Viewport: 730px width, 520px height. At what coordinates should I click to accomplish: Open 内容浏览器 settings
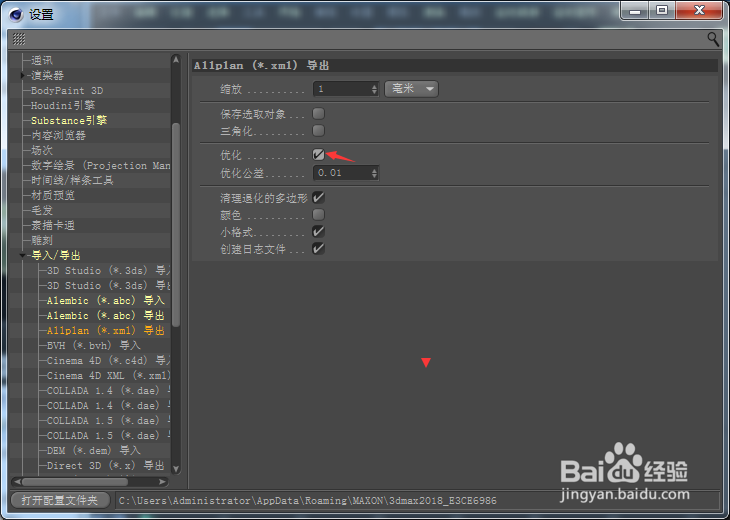pos(59,135)
